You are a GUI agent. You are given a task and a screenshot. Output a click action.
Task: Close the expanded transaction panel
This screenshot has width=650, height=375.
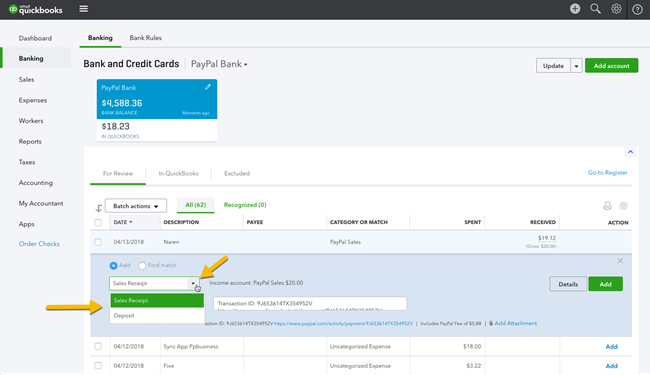[620, 261]
